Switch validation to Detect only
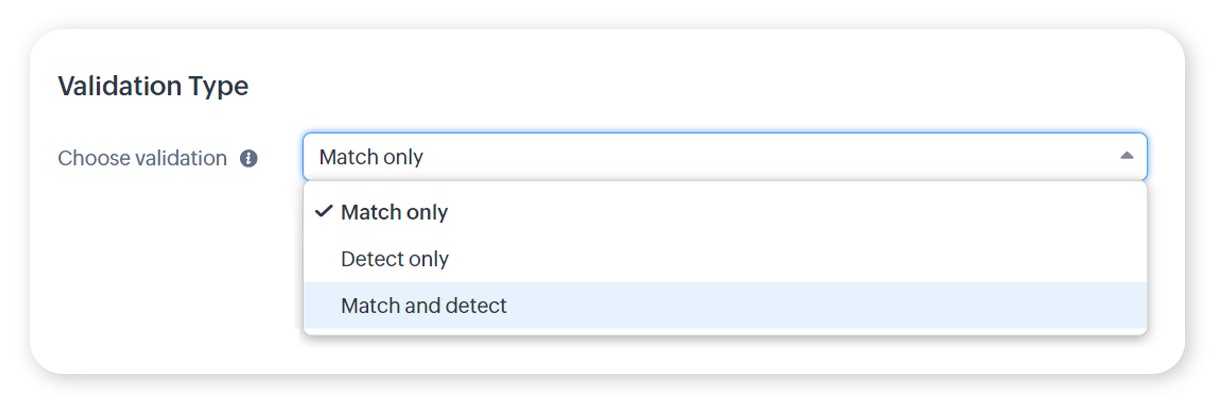This screenshot has width=1210, height=403. click(394, 259)
